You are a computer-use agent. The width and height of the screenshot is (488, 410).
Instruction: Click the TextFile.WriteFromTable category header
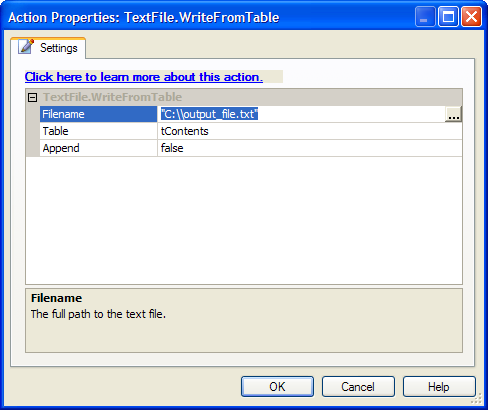[x=112, y=97]
